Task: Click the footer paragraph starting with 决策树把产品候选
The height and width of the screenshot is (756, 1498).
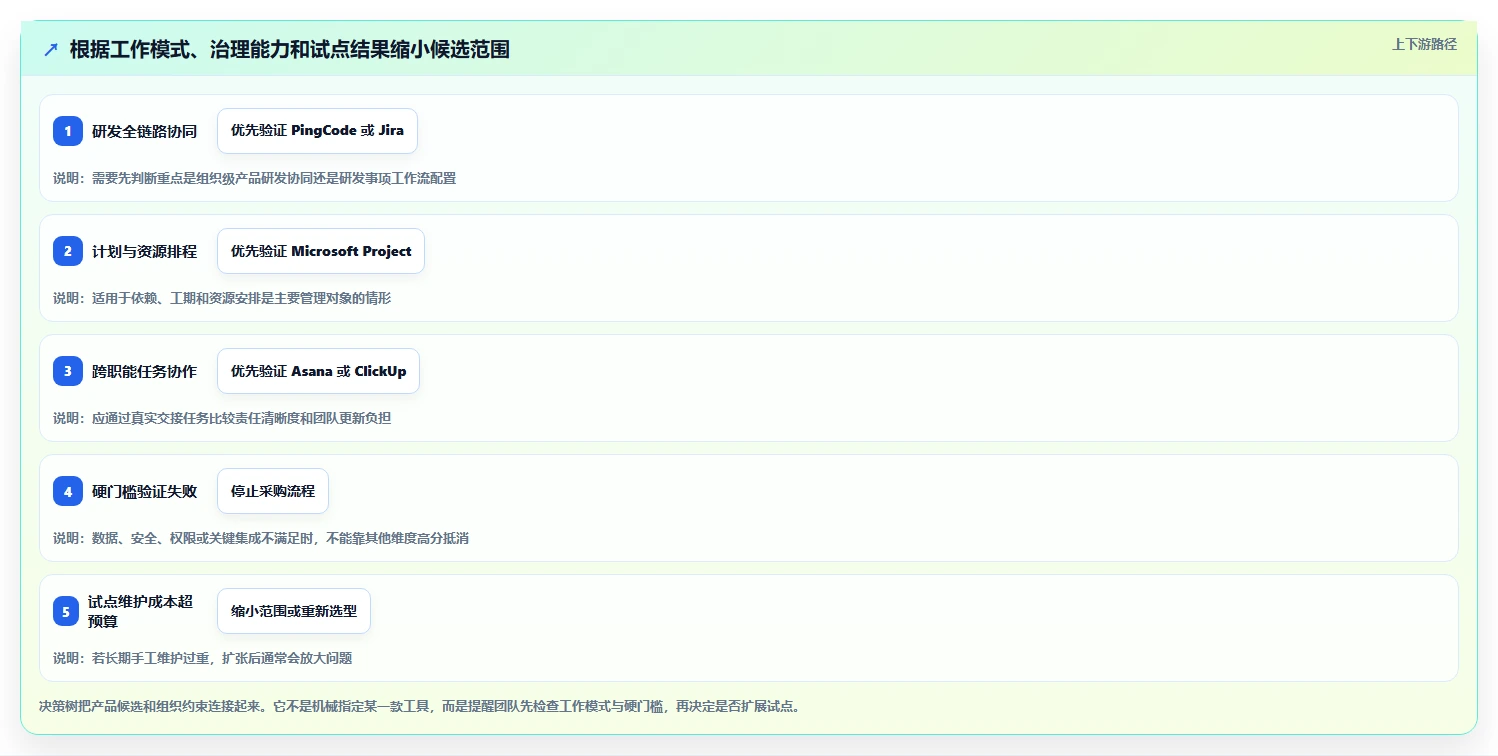Action: tap(419, 706)
